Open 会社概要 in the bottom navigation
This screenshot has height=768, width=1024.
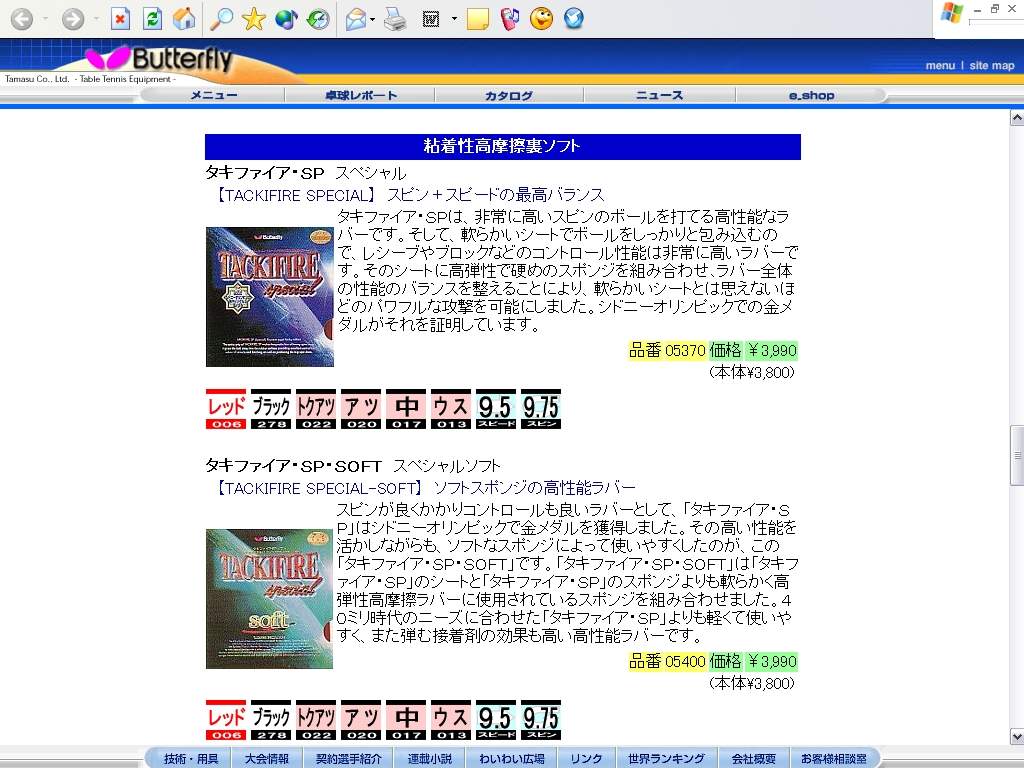(753, 758)
